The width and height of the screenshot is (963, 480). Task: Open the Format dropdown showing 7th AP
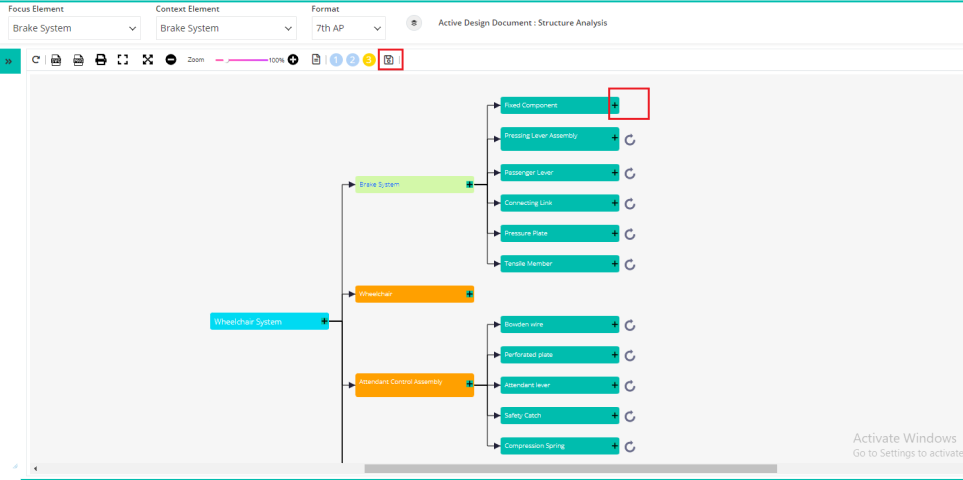click(348, 28)
